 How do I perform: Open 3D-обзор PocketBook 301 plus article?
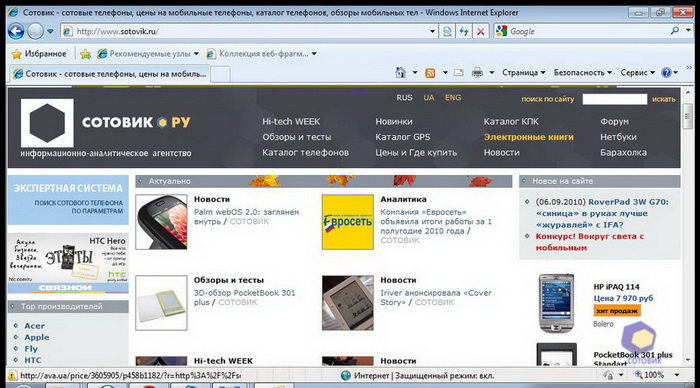click(244, 298)
